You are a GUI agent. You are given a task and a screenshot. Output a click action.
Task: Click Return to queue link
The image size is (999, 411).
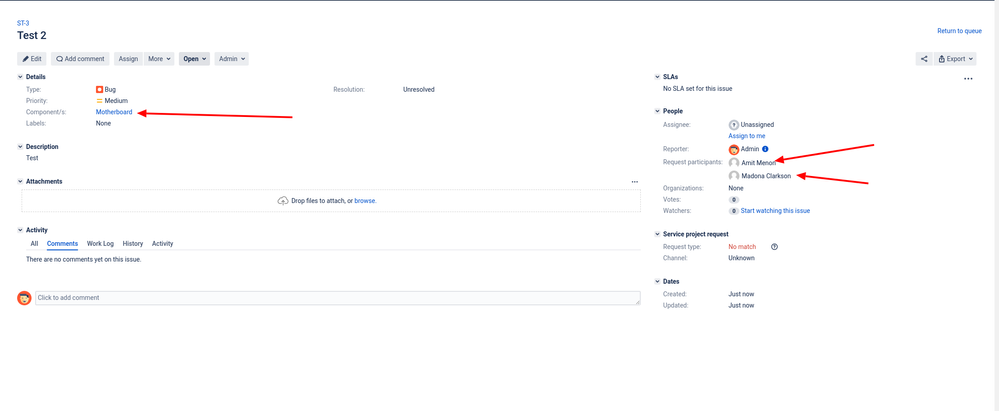[959, 31]
